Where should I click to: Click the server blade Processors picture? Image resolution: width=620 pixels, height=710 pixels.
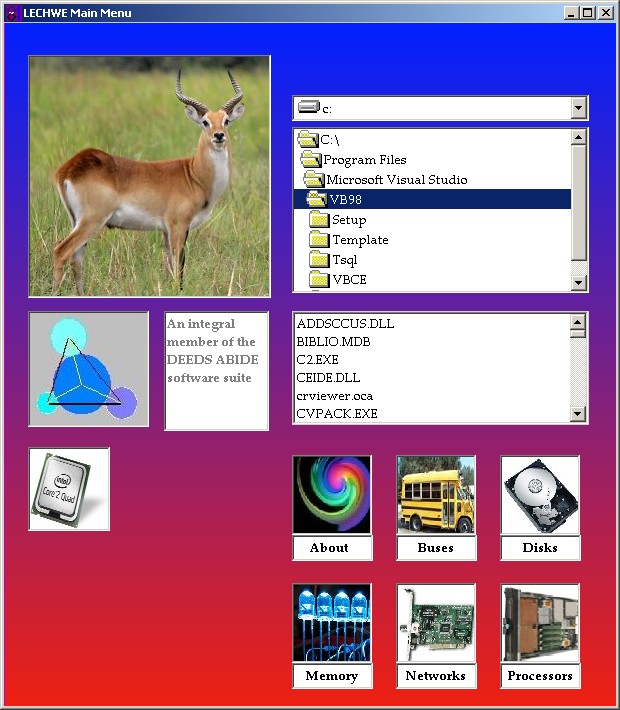click(540, 623)
